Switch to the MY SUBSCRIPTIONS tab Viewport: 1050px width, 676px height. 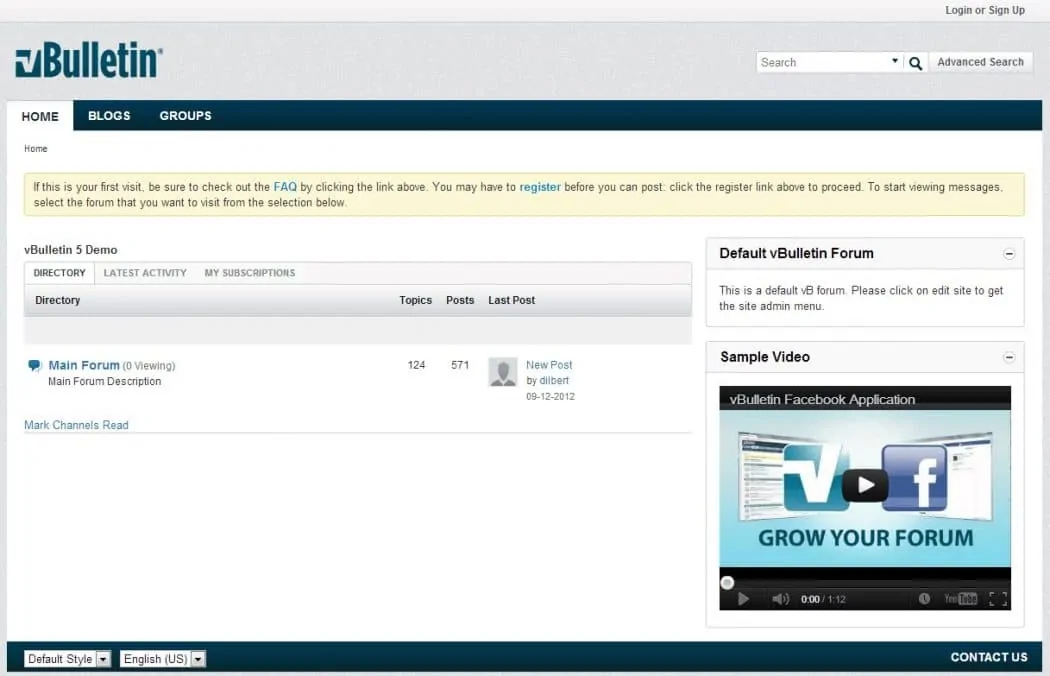[x=250, y=273]
